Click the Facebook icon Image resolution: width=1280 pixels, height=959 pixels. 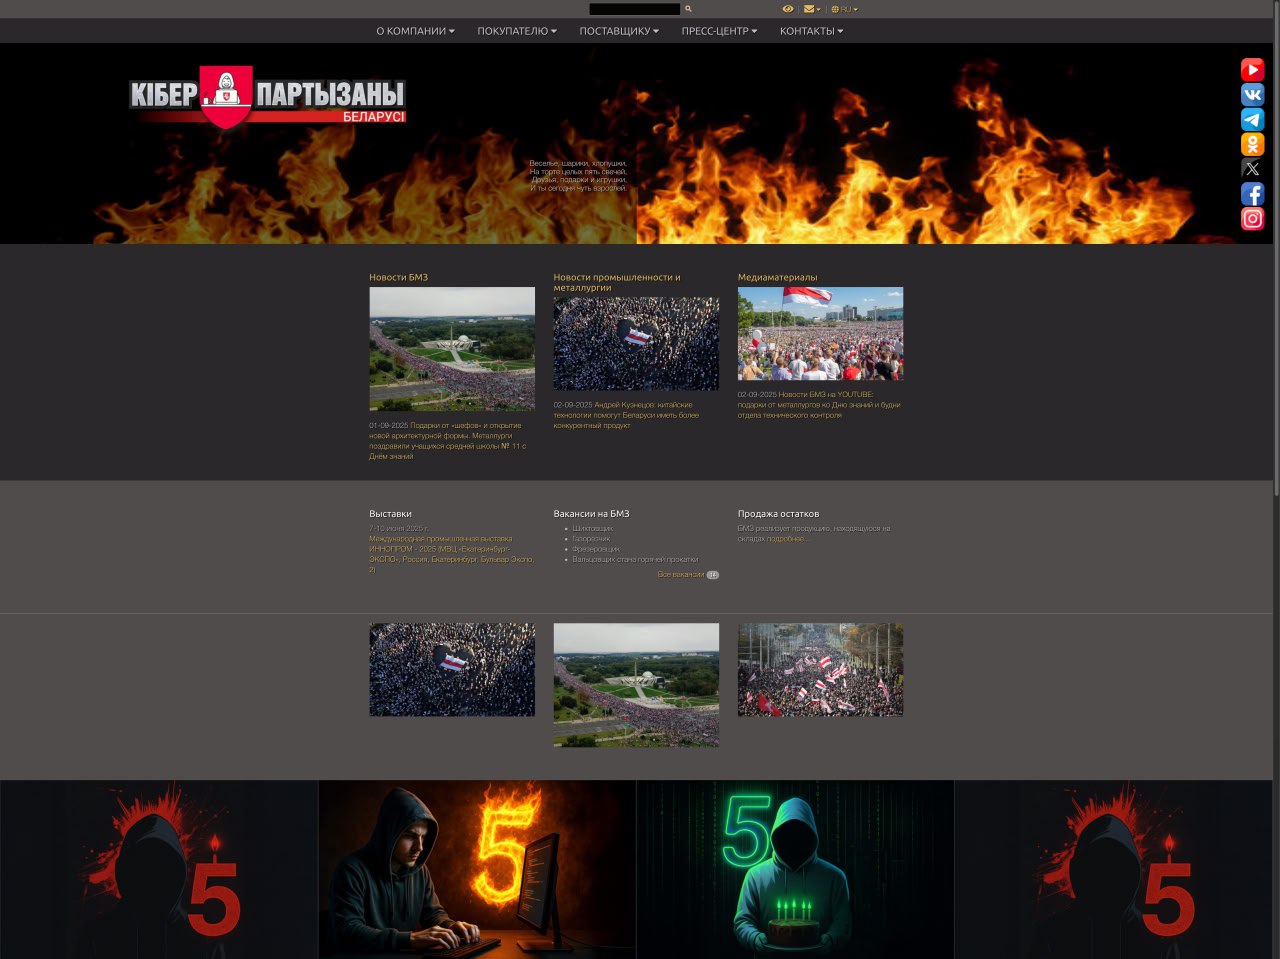click(1252, 194)
